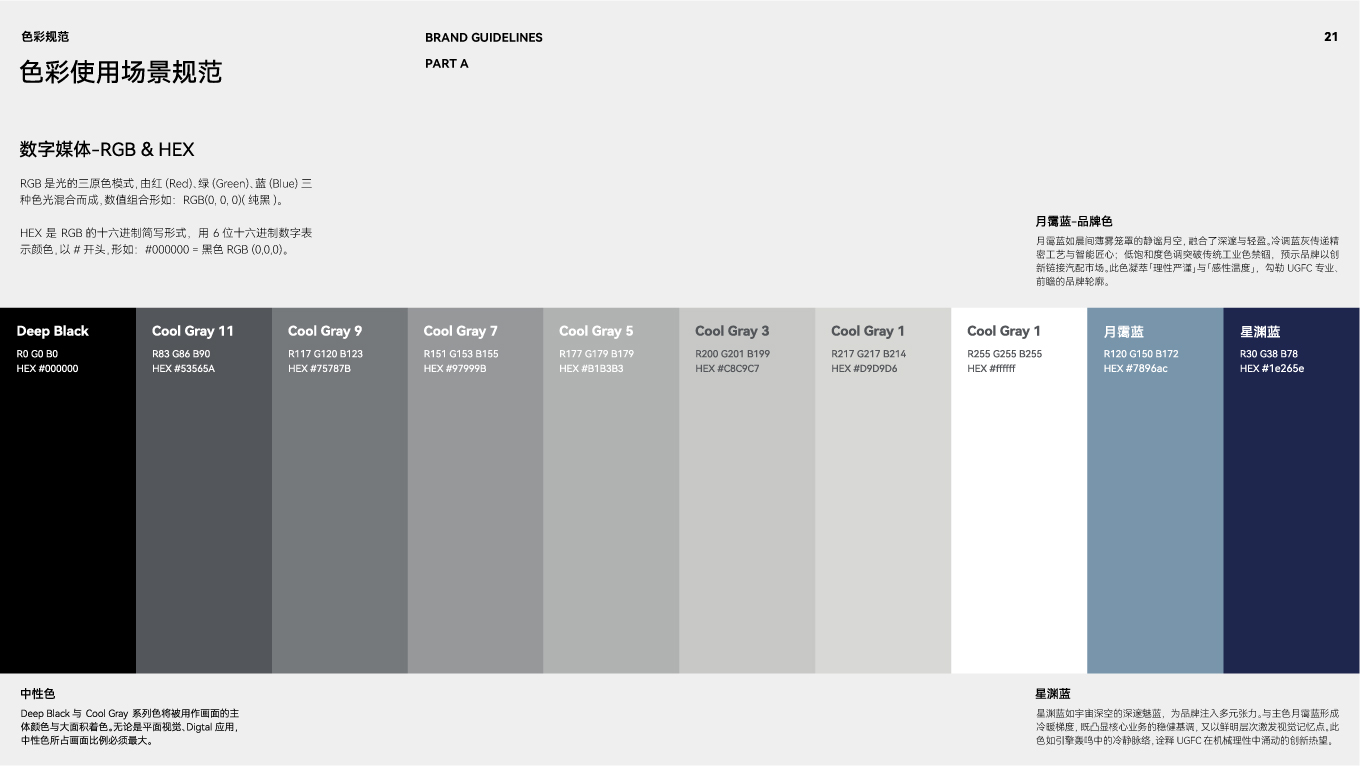
Task: Pick the white #ffffff color swatch
Action: tap(1019, 500)
